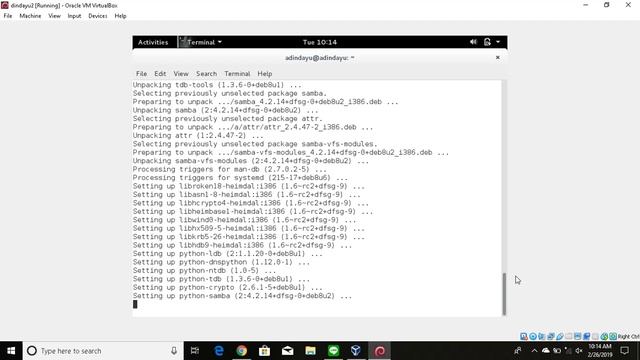The height and width of the screenshot is (360, 640).
Task: Click the 'Setting up python-samba' output line
Action: coord(242,296)
